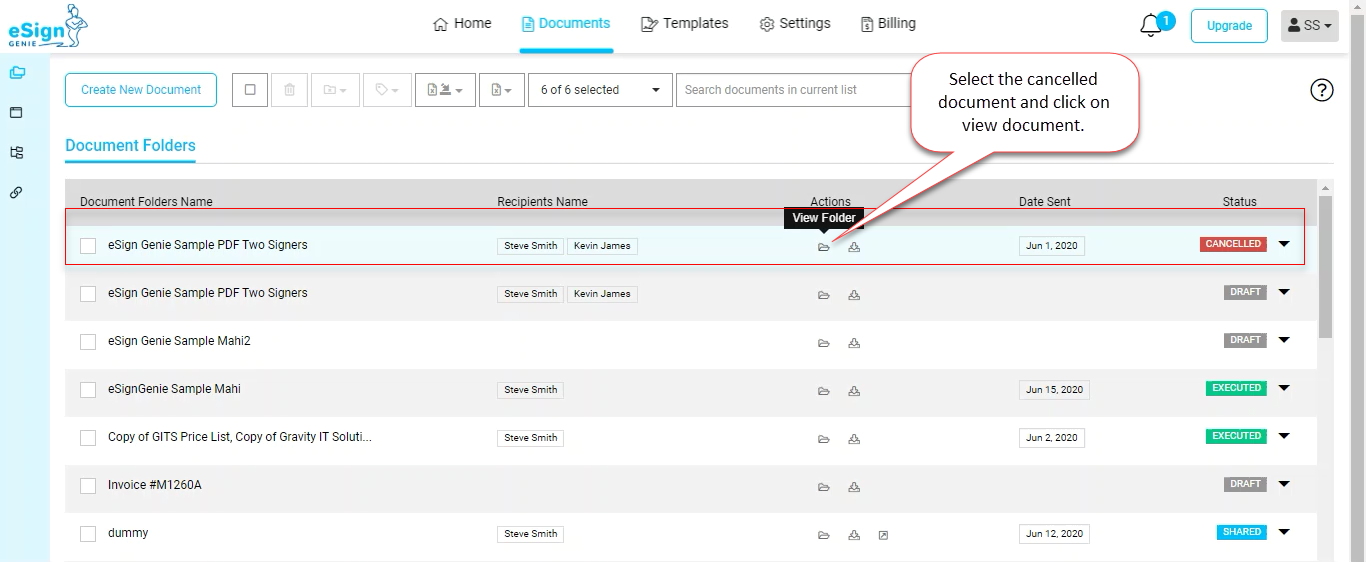Screen dimensions: 1366x562
Task: Expand the arrow beside the SHARED status
Action: tap(1285, 532)
